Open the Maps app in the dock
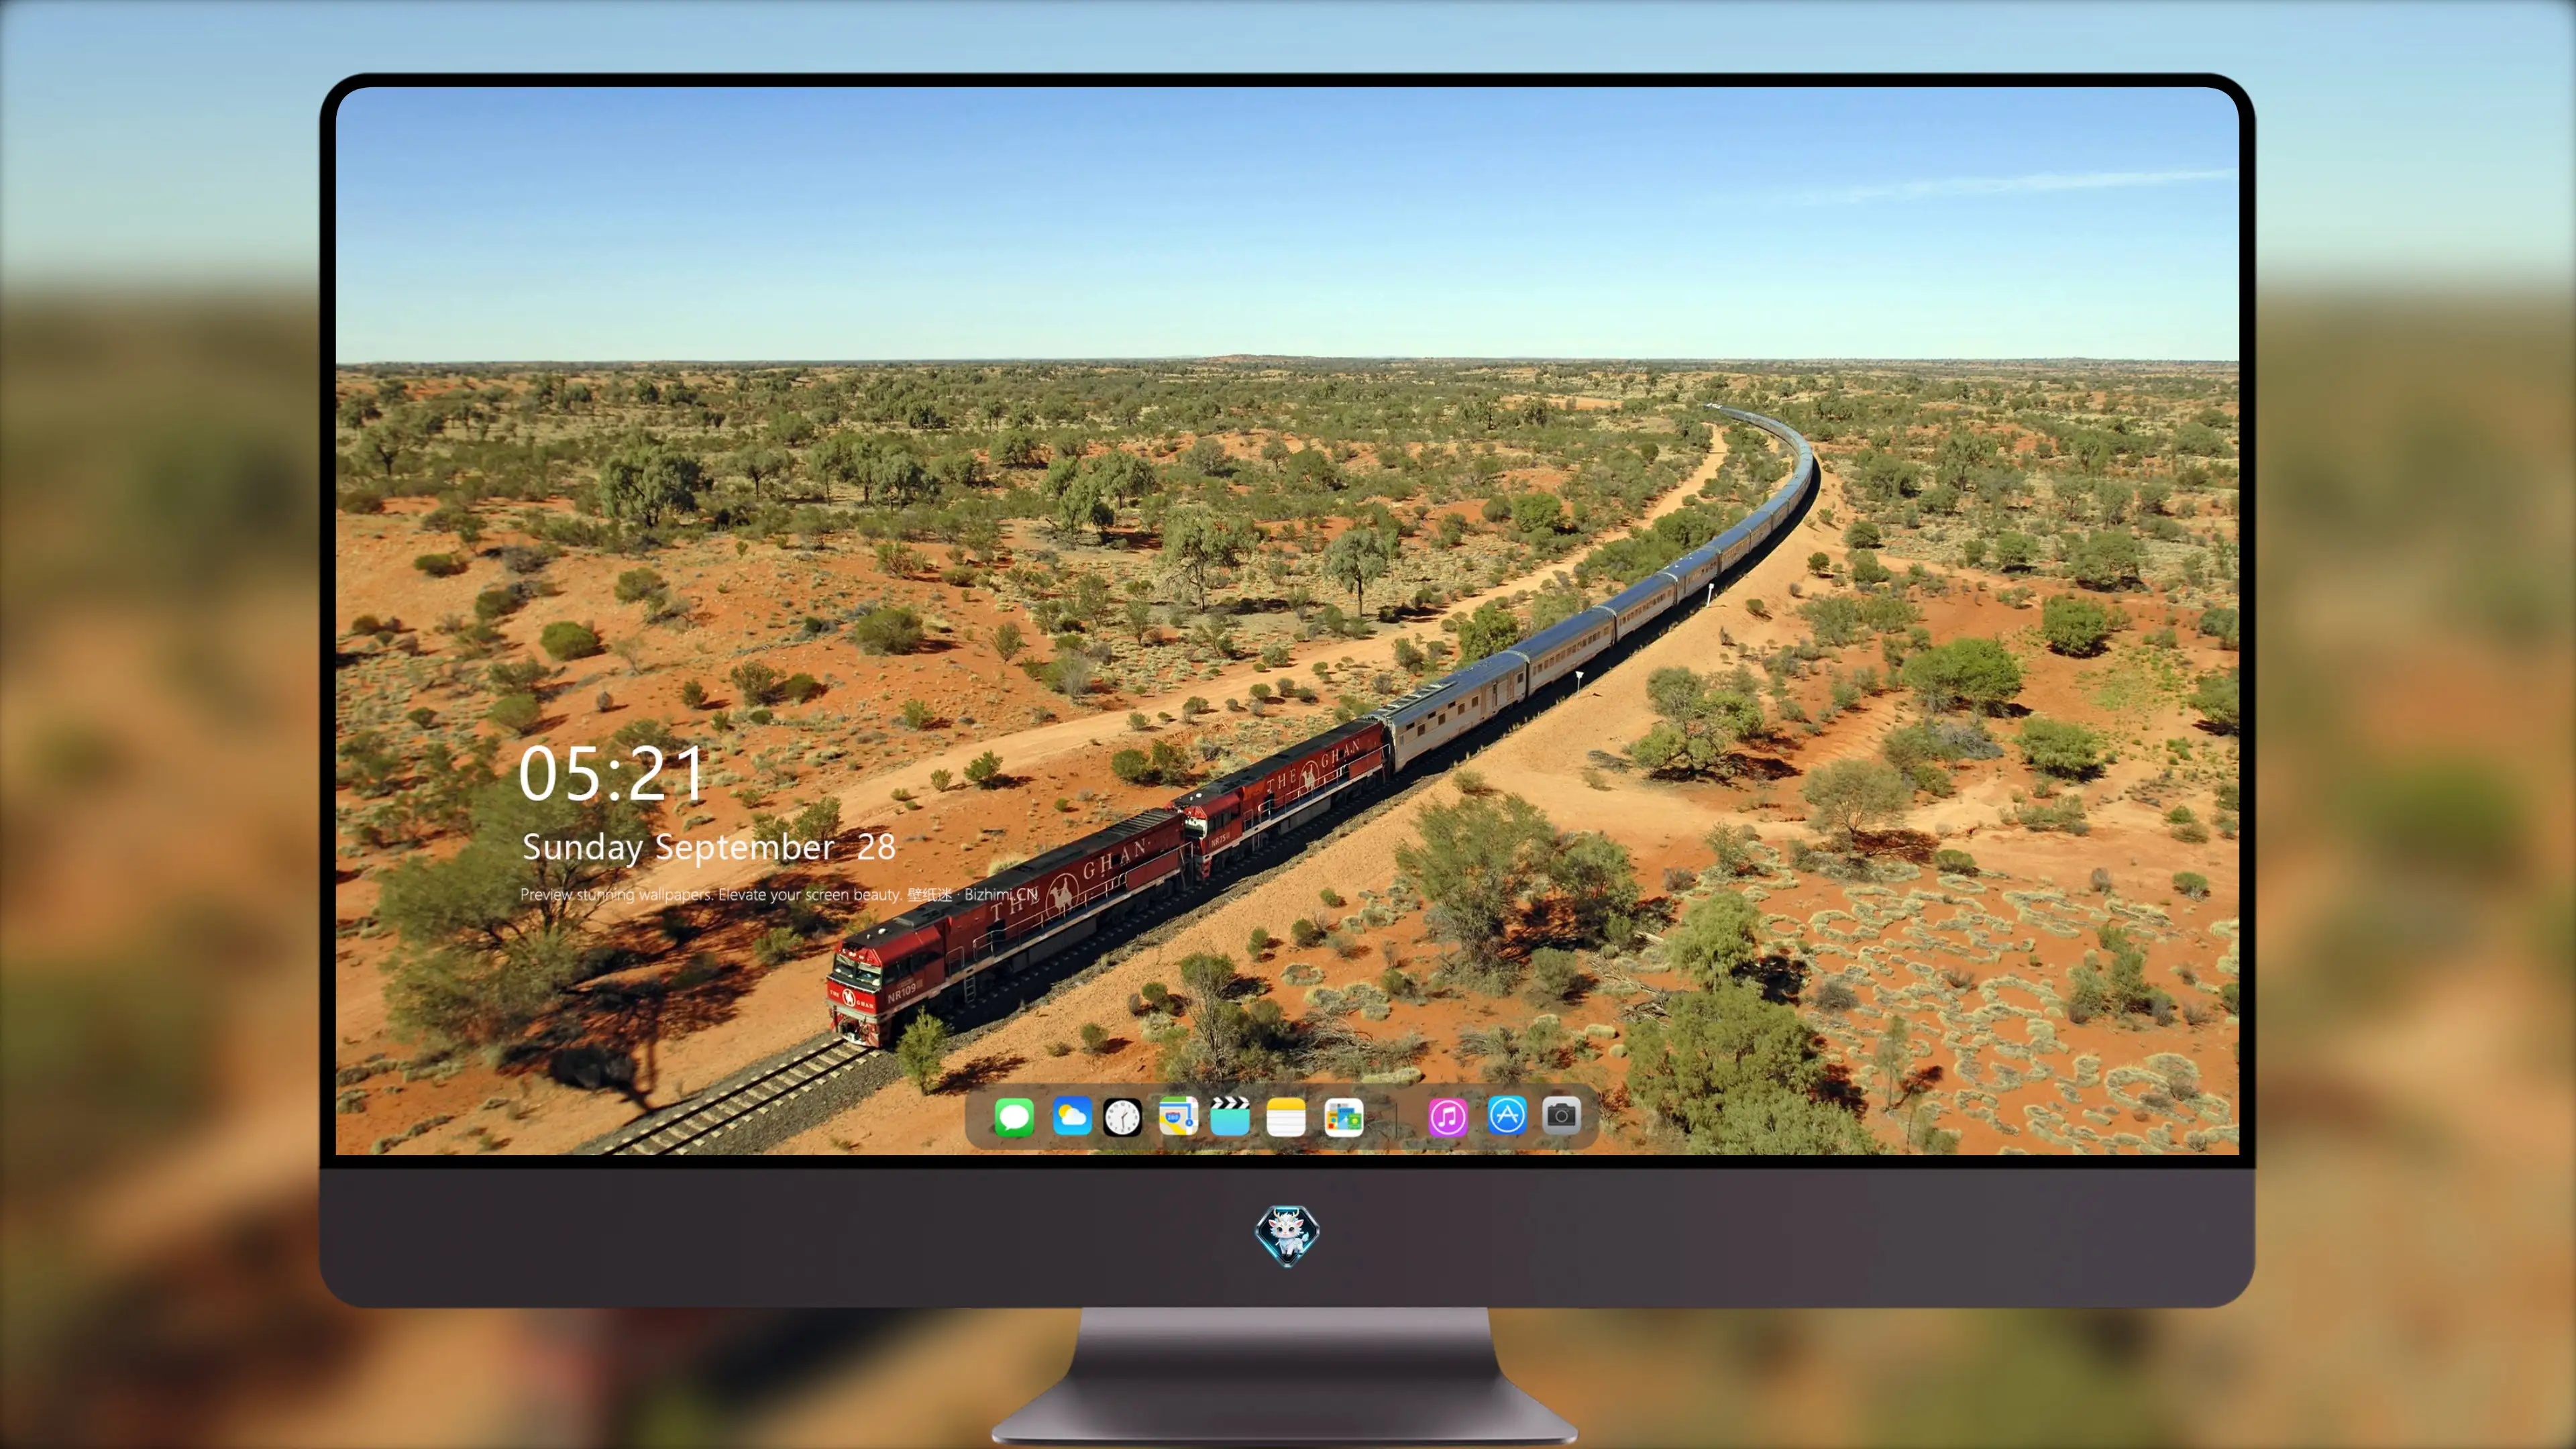 (1178, 1116)
